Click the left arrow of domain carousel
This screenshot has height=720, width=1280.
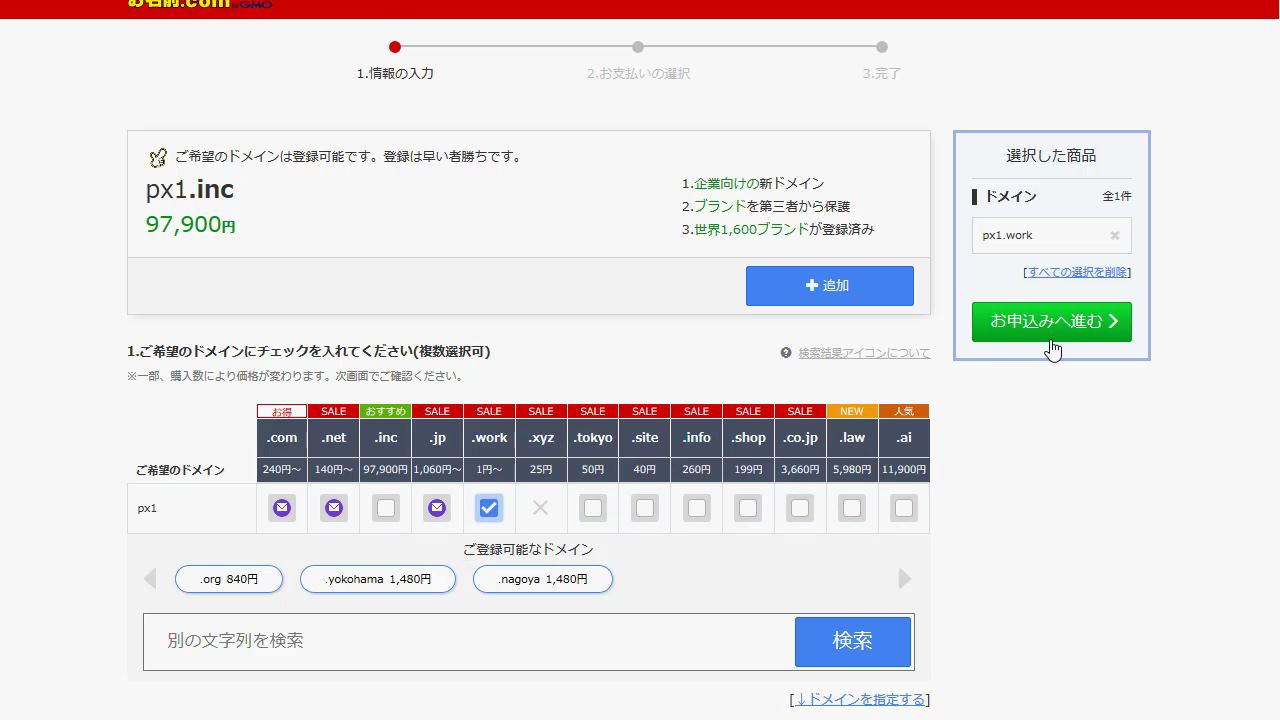[150, 579]
